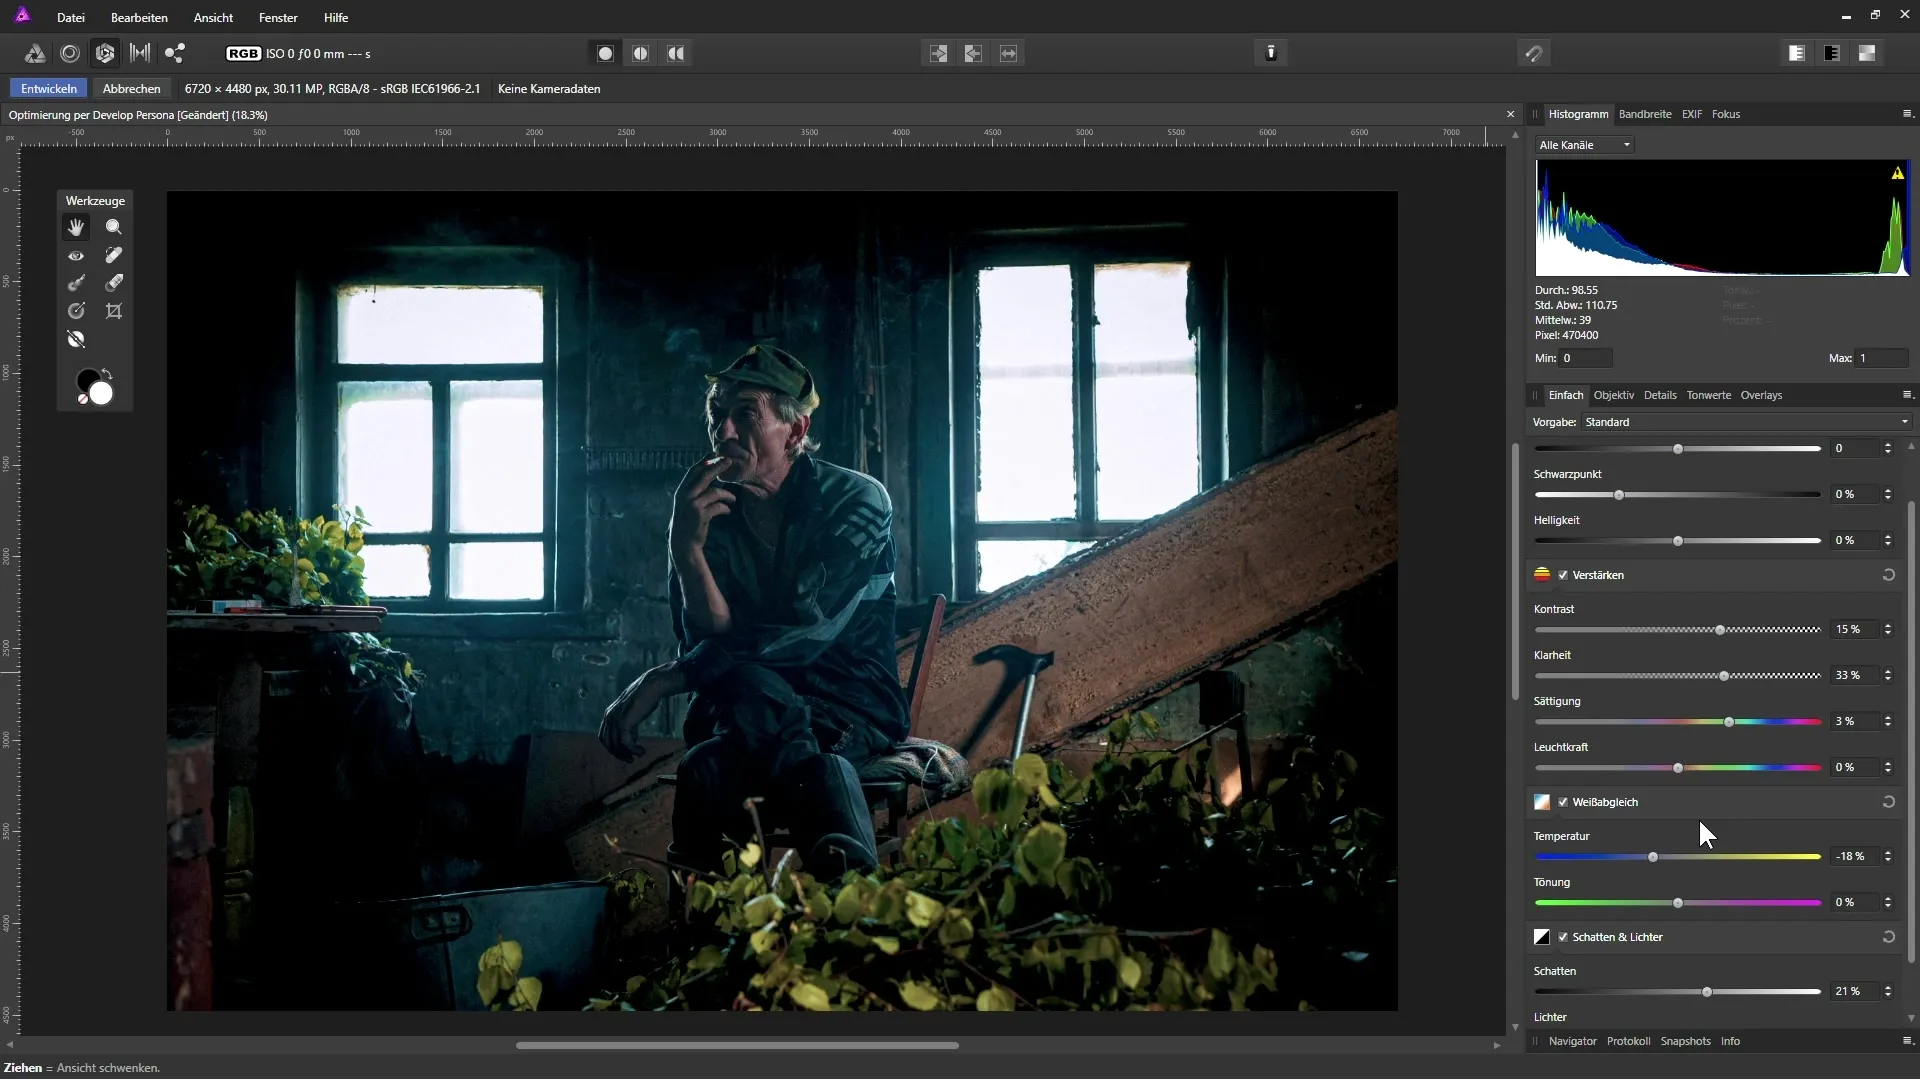Viewport: 1920px width, 1080px height.
Task: Uncheck the Weißabgleich checkbox
Action: tap(1563, 802)
